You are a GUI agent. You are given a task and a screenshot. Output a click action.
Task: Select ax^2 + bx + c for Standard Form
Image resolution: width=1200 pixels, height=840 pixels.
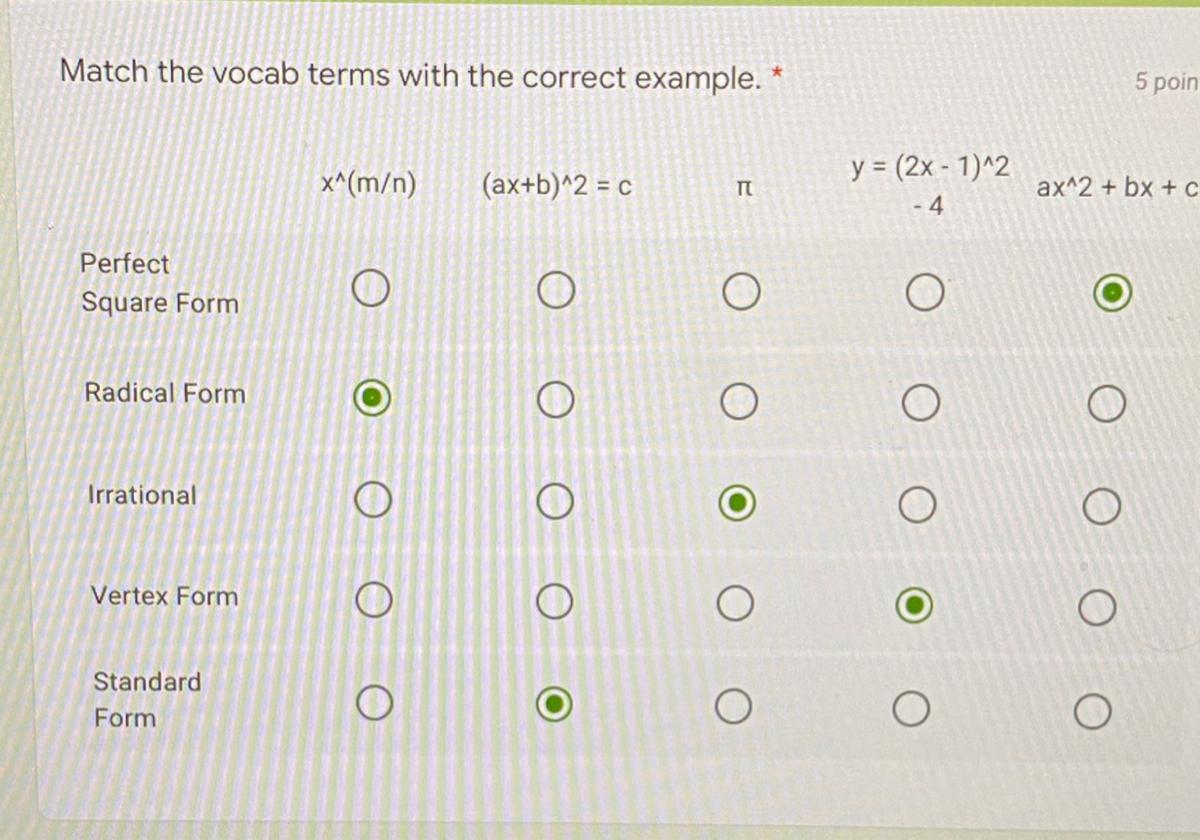click(1093, 712)
